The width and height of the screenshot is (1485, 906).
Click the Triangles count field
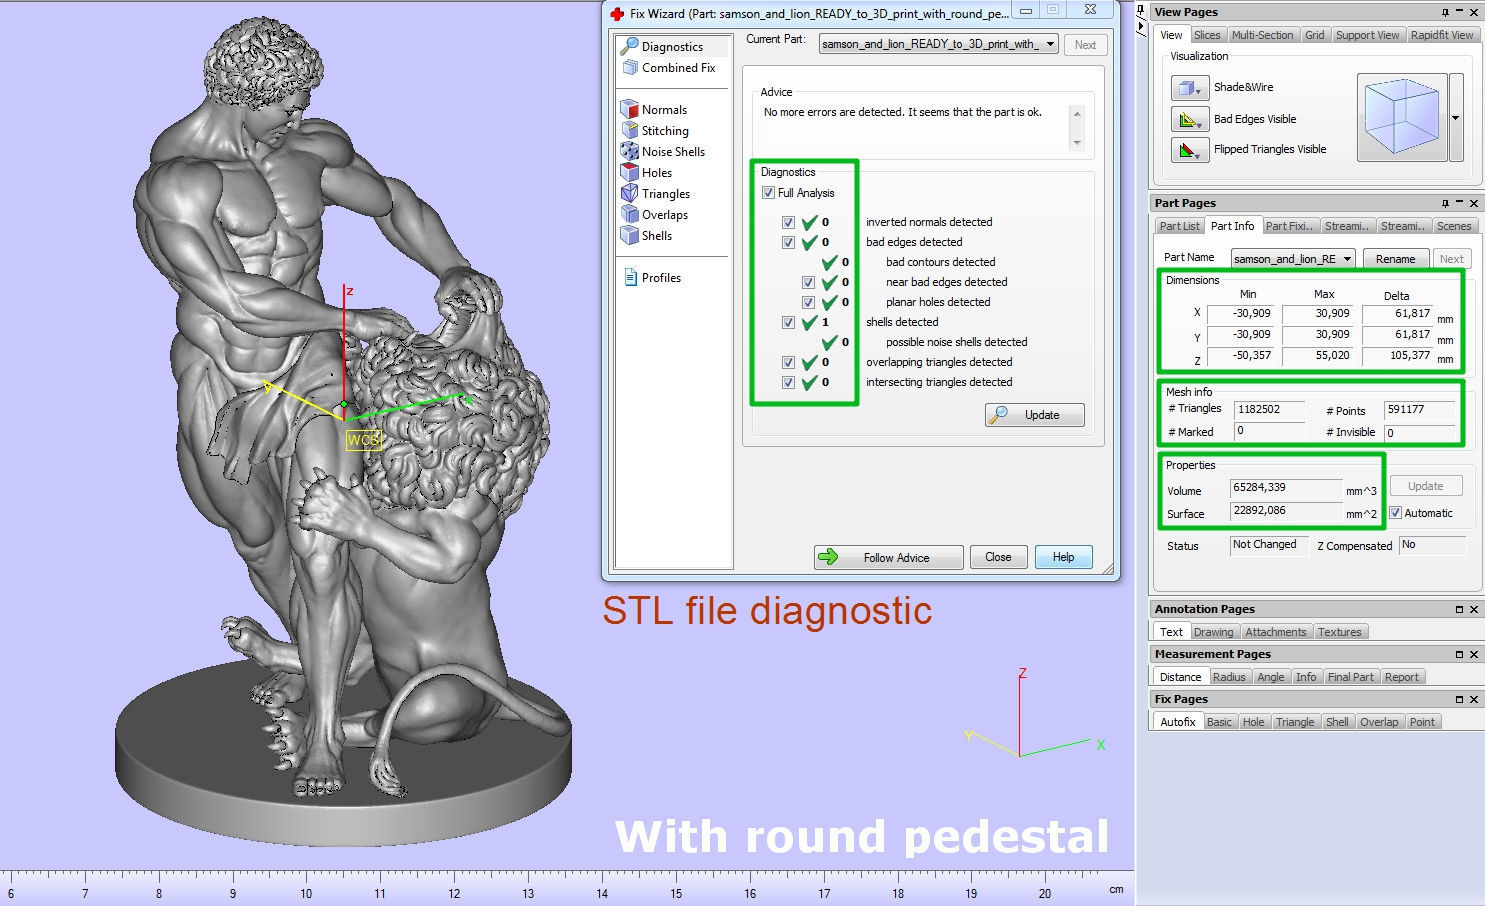pos(1270,410)
